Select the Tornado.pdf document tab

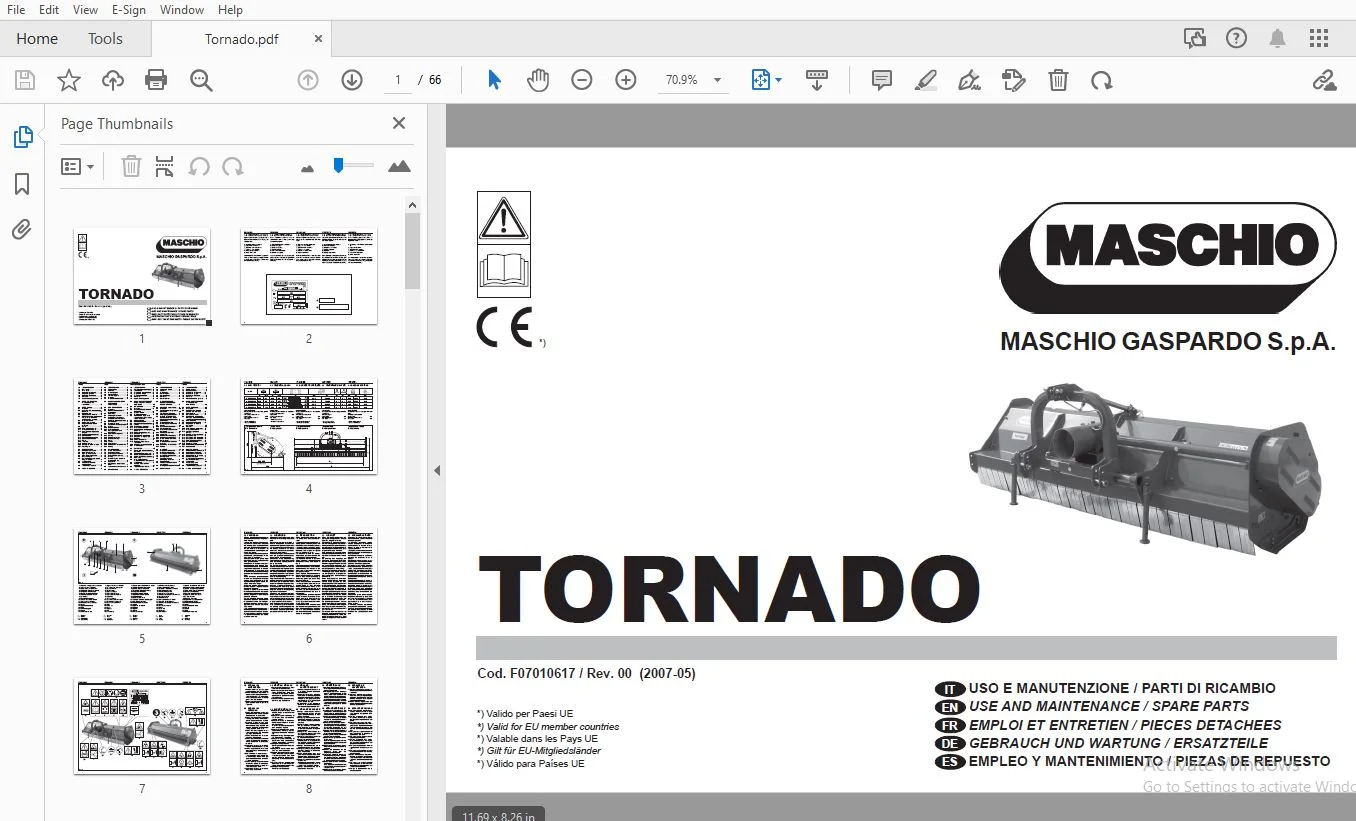click(x=242, y=39)
